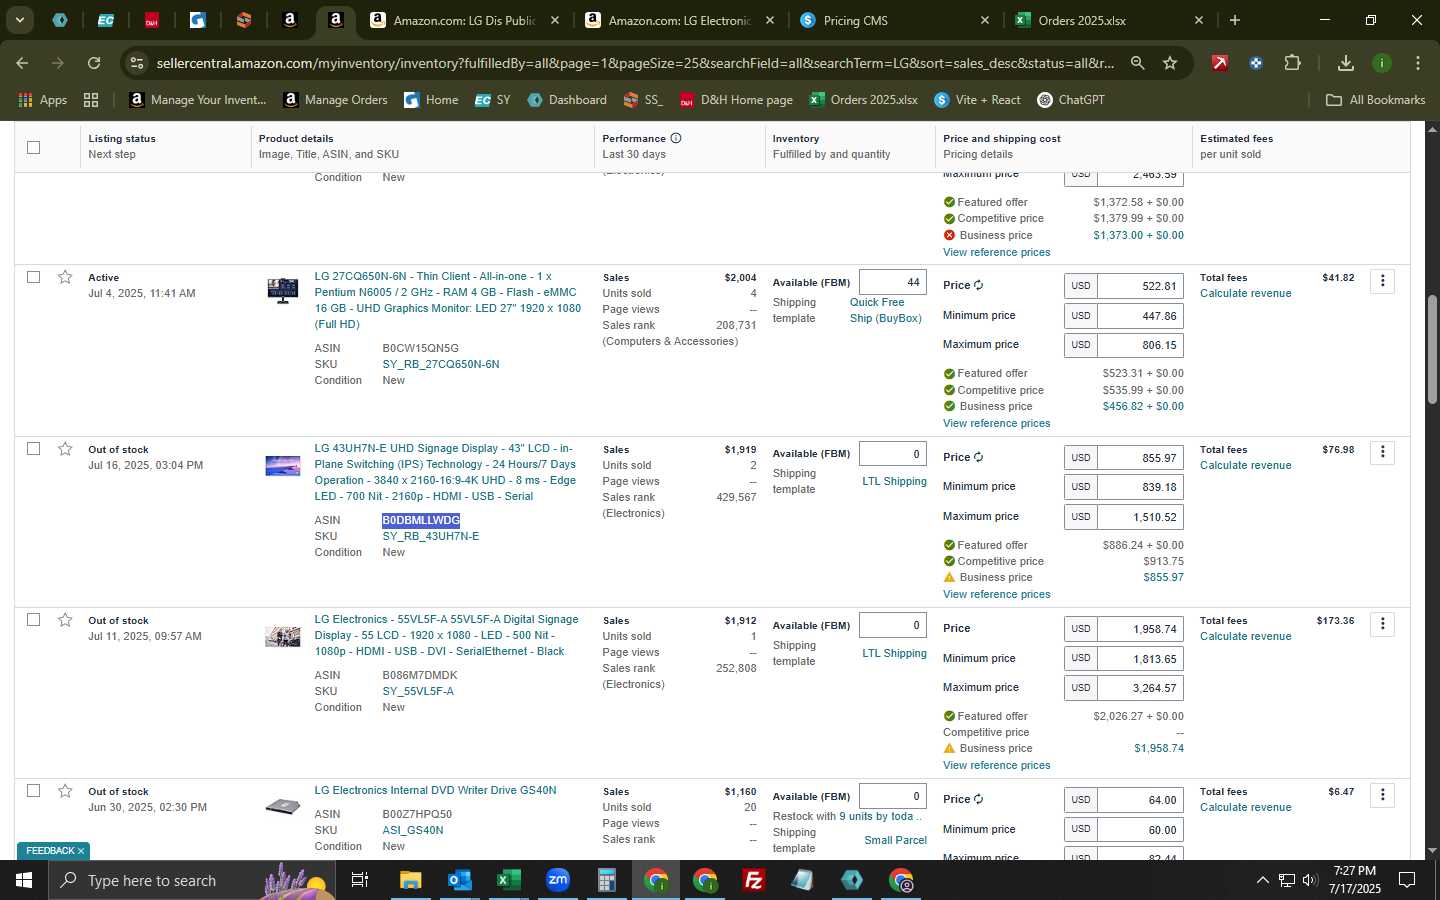Image resolution: width=1440 pixels, height=900 pixels.
Task: Open Chrome three-dot menu
Action: [x=1418, y=63]
